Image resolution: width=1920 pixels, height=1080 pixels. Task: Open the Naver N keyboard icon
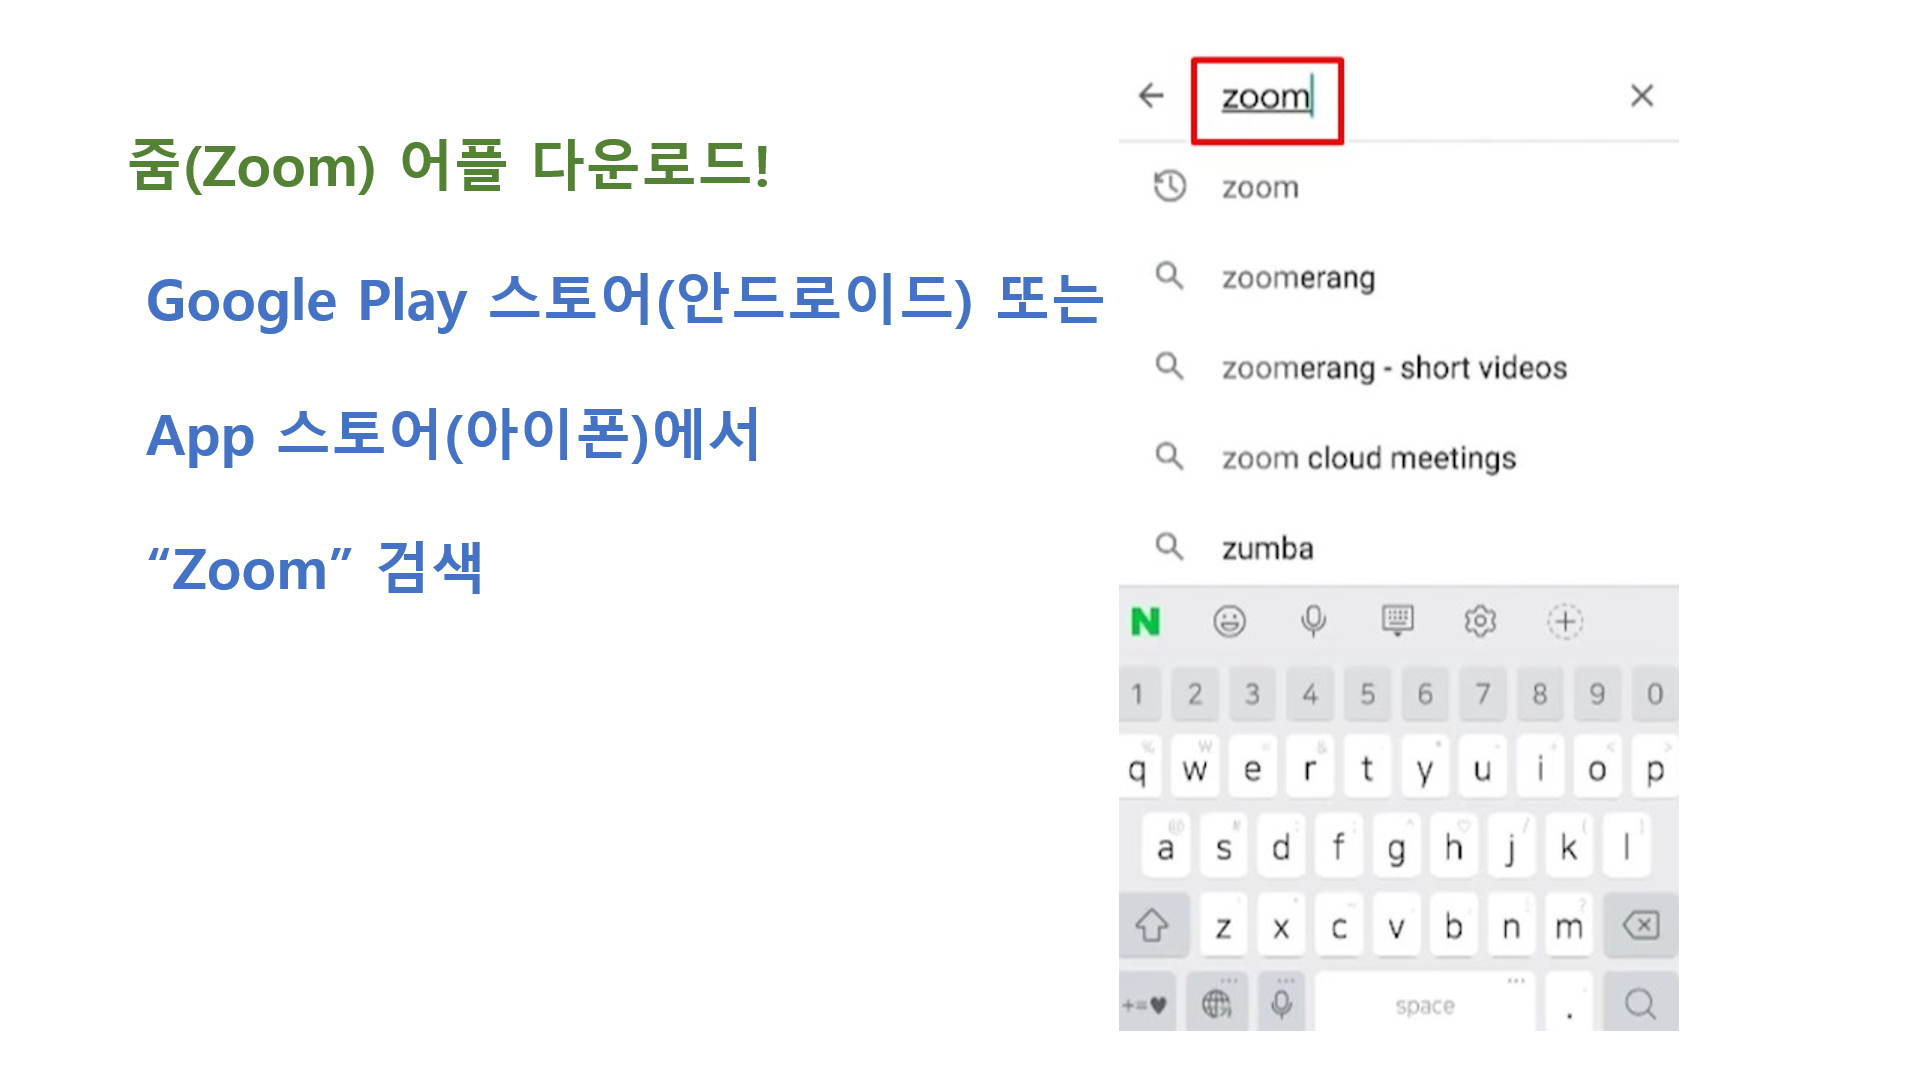coord(1145,622)
